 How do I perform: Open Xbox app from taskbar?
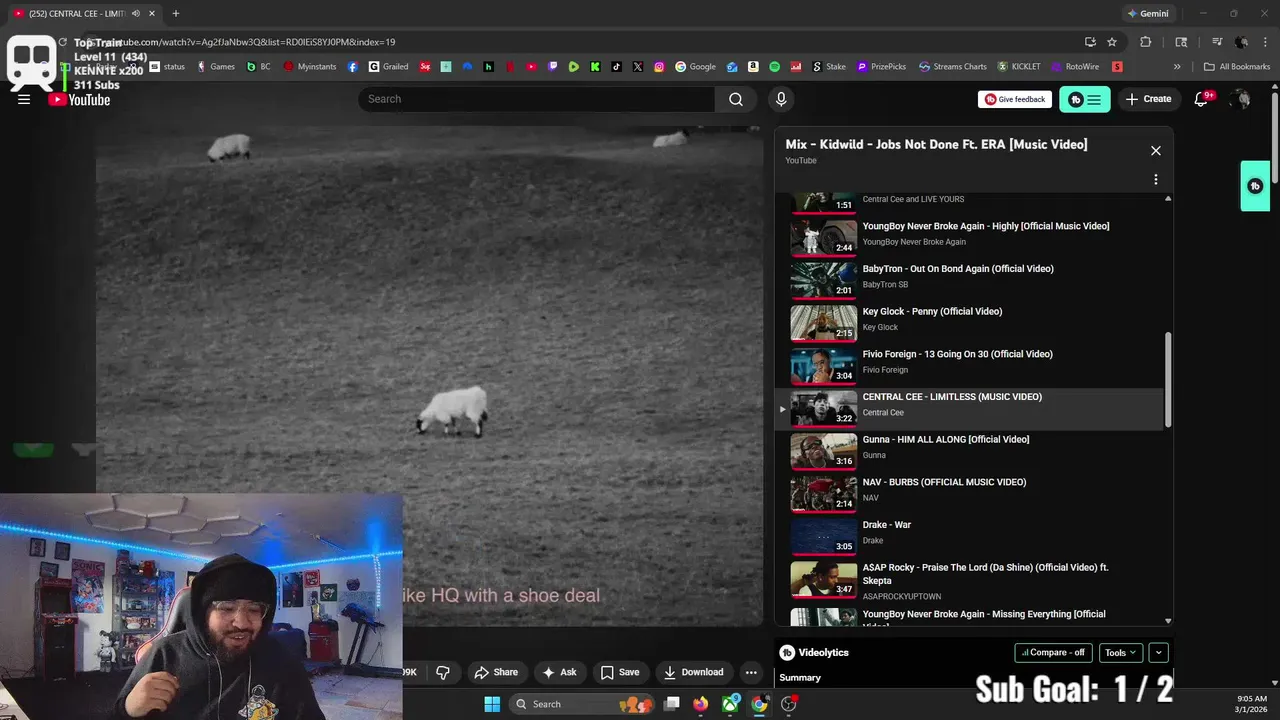731,704
